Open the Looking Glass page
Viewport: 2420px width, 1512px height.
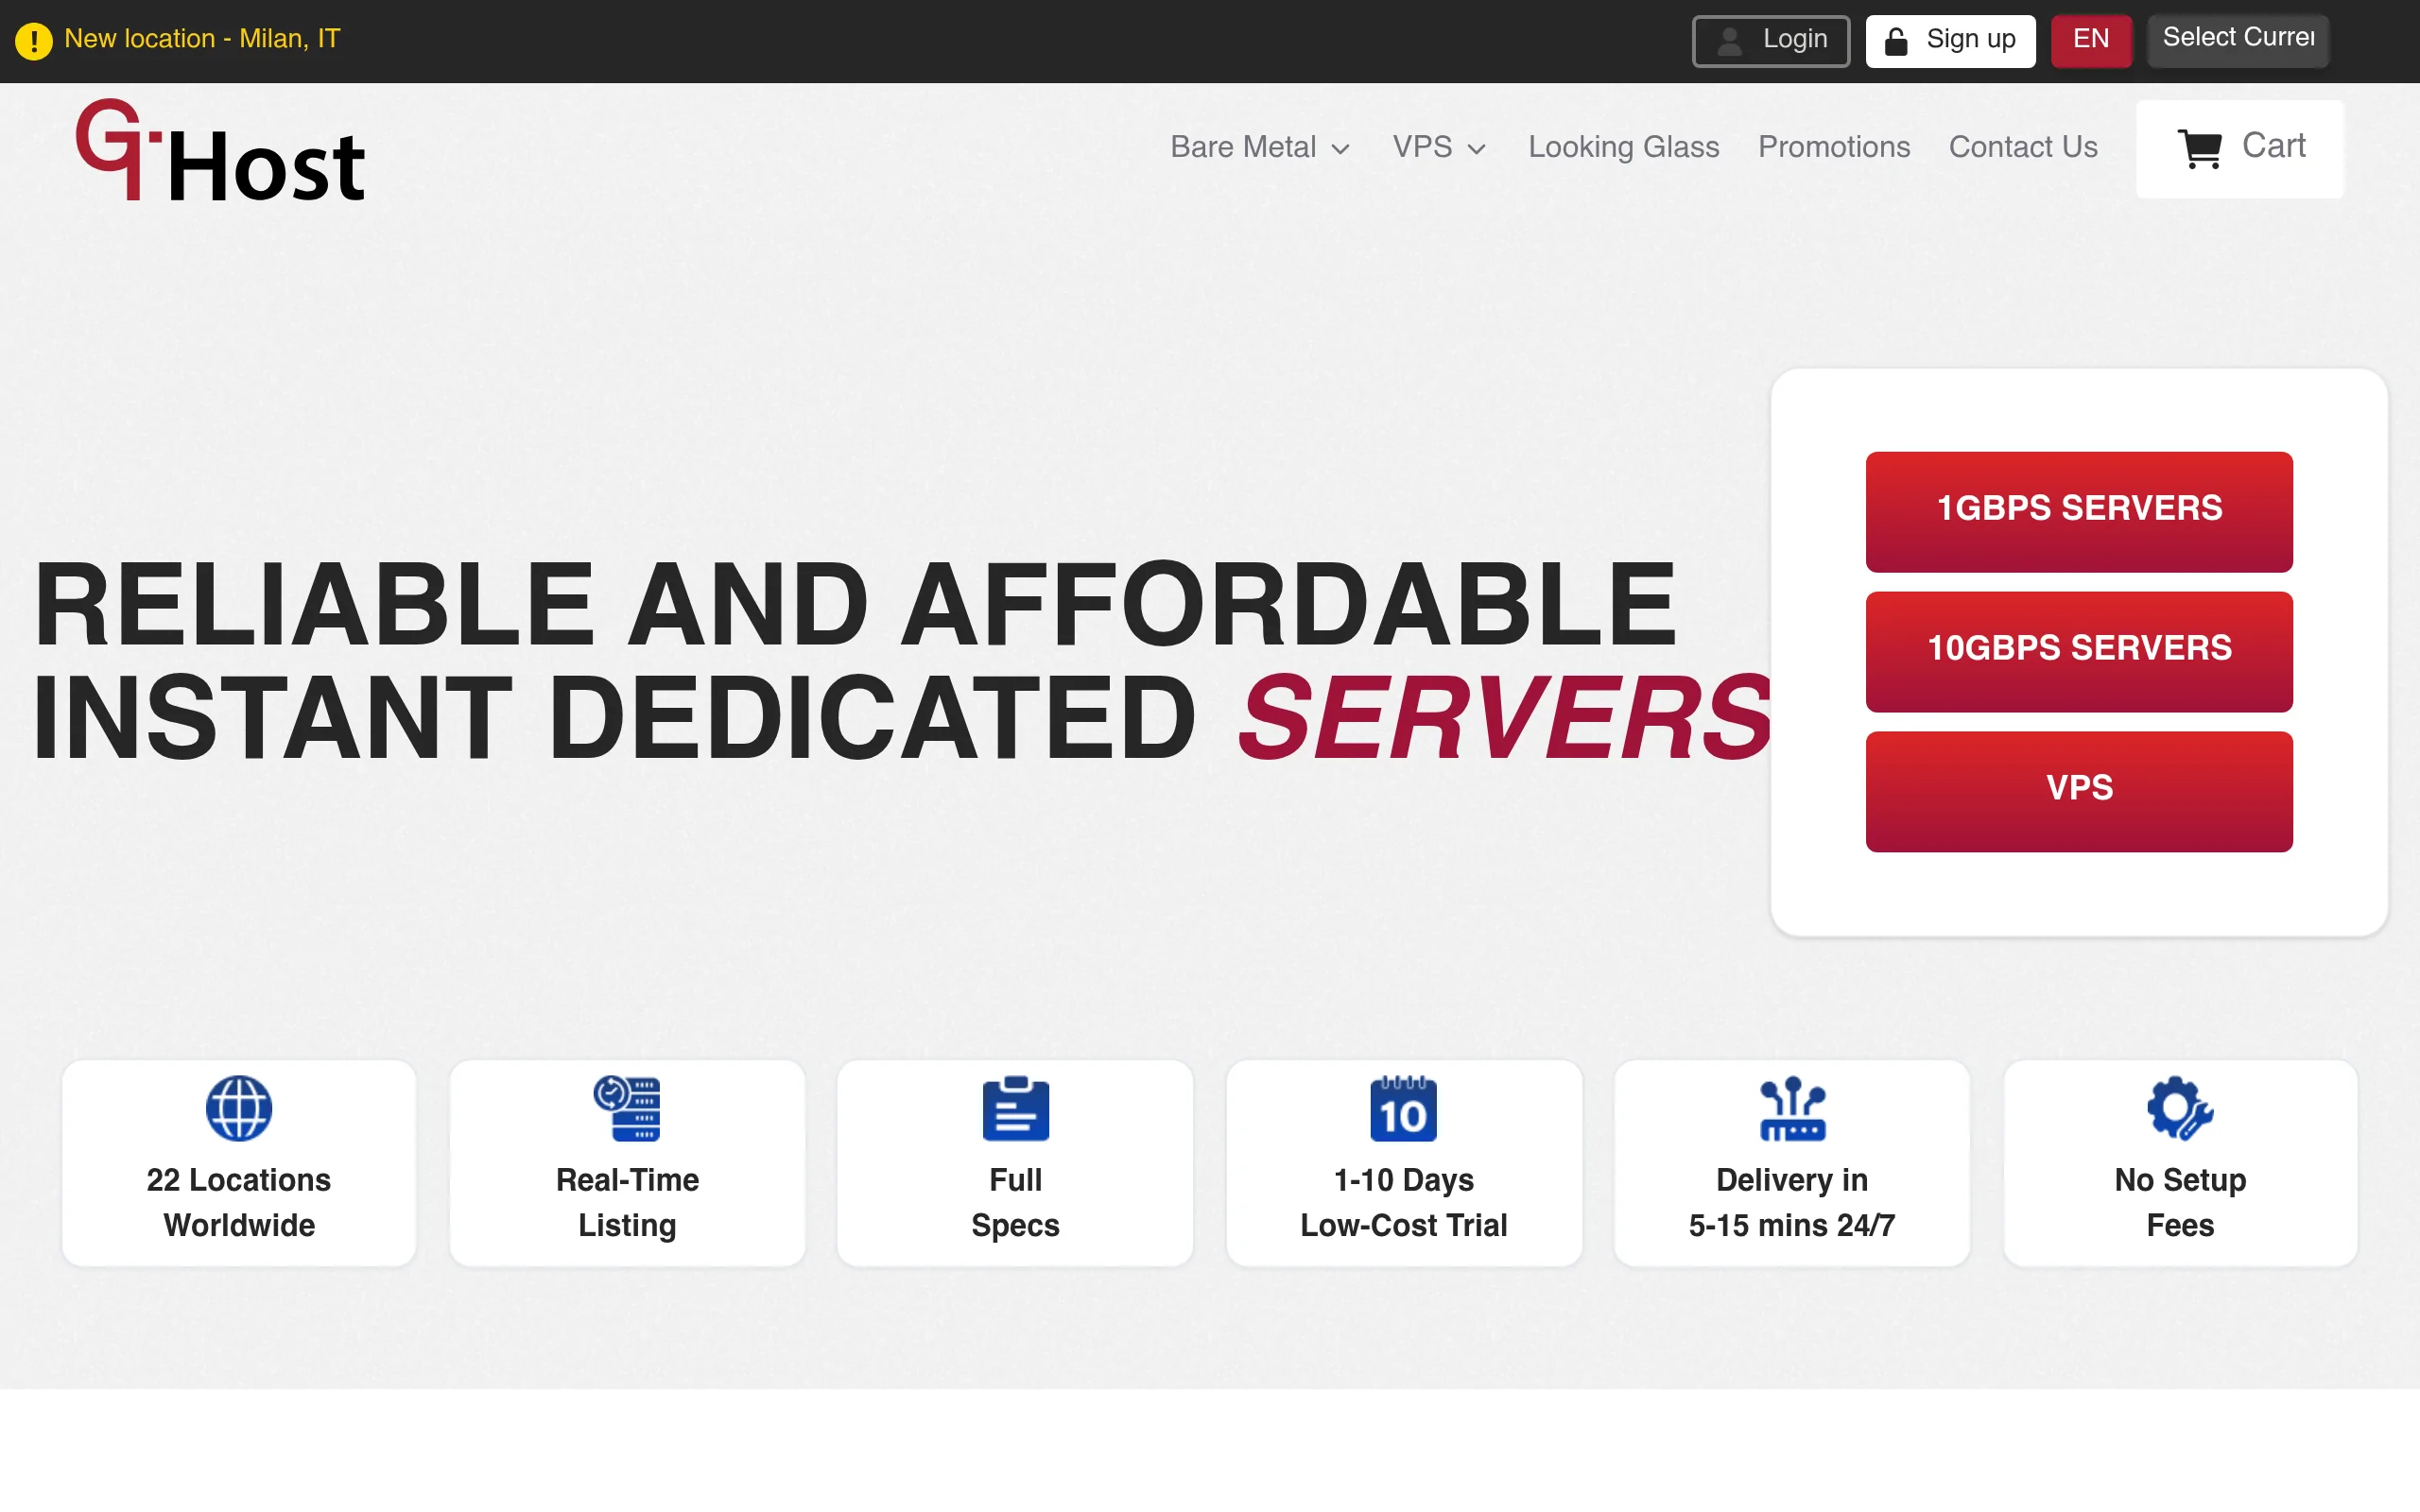pos(1624,147)
